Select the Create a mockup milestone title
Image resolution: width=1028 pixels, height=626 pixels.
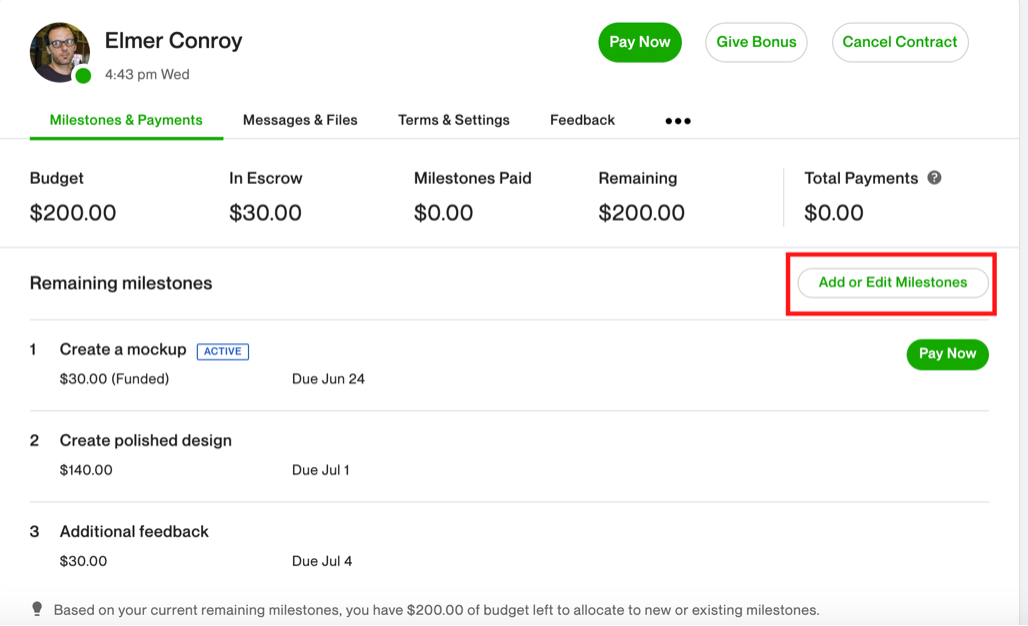pos(123,350)
